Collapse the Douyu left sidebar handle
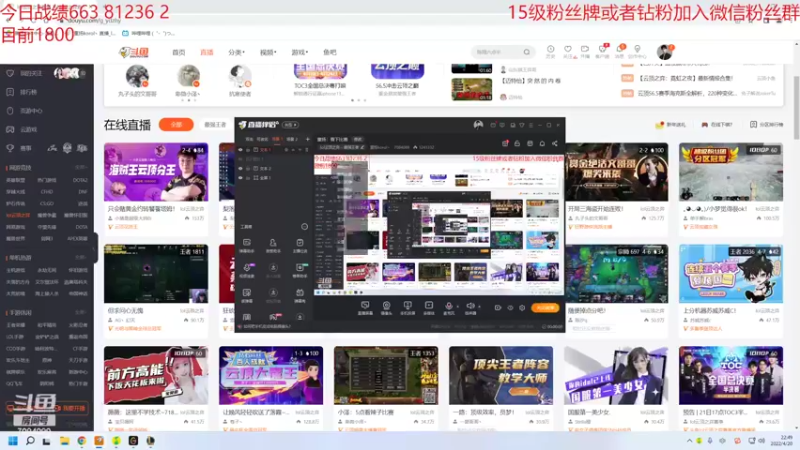The height and width of the screenshot is (450, 800). point(95,250)
